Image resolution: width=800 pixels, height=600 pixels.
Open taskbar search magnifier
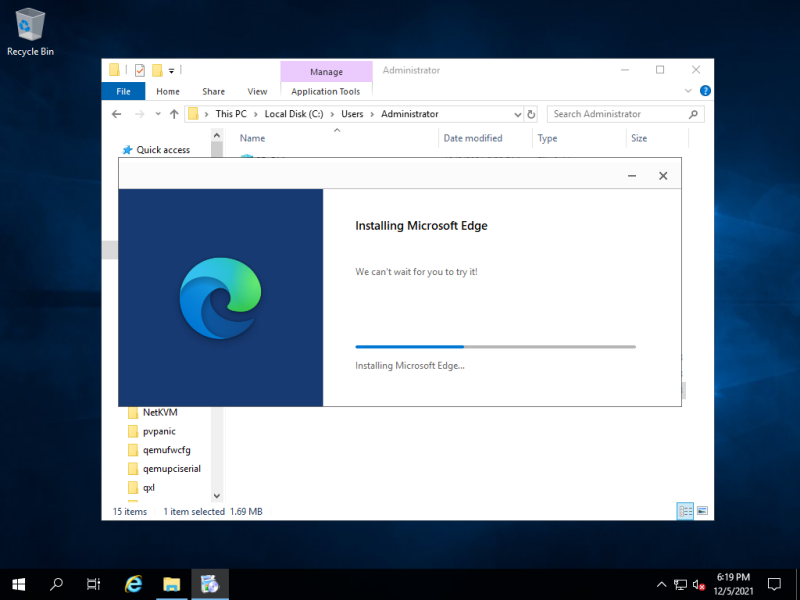tap(56, 584)
